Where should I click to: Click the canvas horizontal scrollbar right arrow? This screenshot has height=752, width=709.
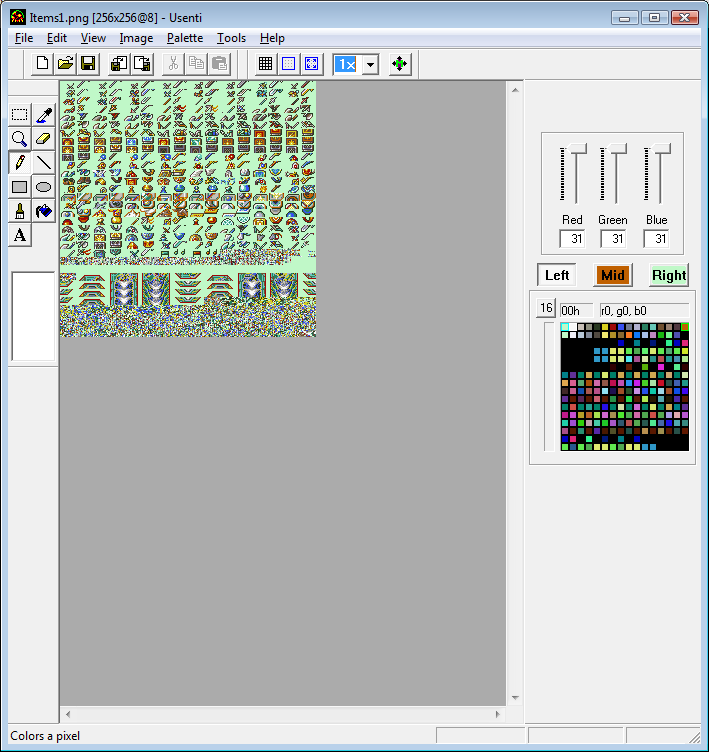click(498, 714)
